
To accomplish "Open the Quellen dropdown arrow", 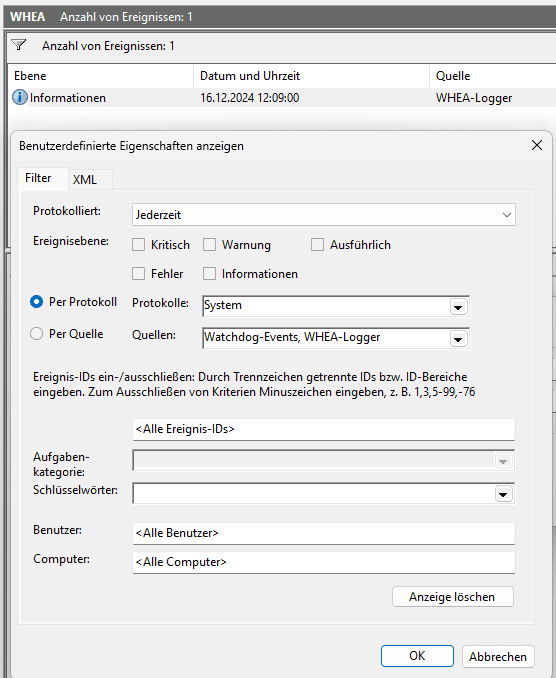I will (458, 339).
